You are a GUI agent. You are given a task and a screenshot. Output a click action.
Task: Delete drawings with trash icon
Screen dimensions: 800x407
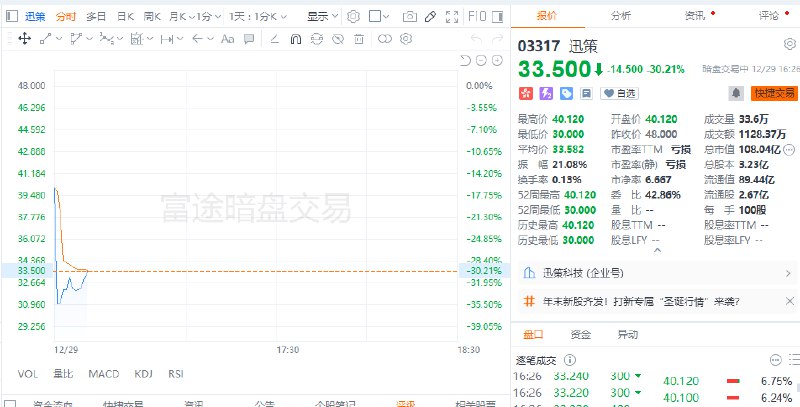coord(359,39)
